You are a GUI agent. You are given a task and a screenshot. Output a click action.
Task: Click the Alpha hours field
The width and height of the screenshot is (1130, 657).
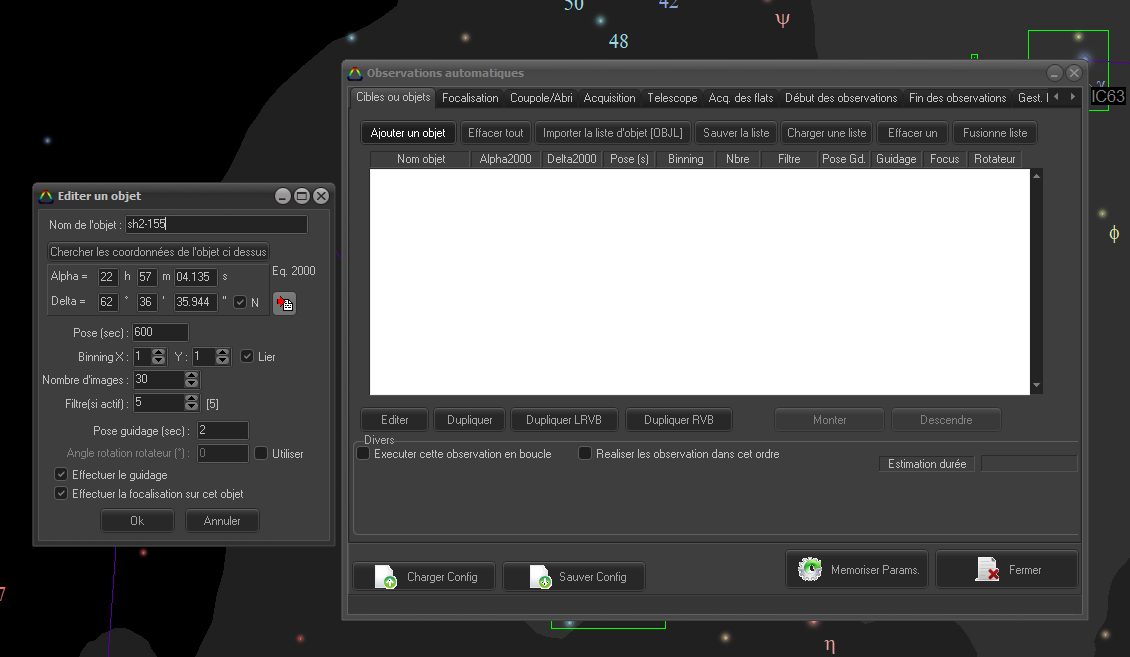click(108, 277)
